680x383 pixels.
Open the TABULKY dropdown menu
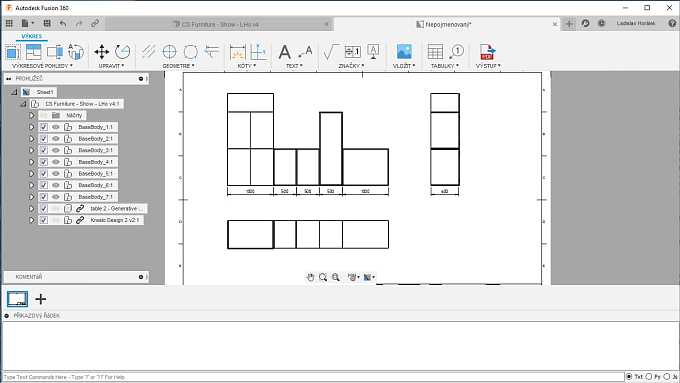[x=445, y=66]
